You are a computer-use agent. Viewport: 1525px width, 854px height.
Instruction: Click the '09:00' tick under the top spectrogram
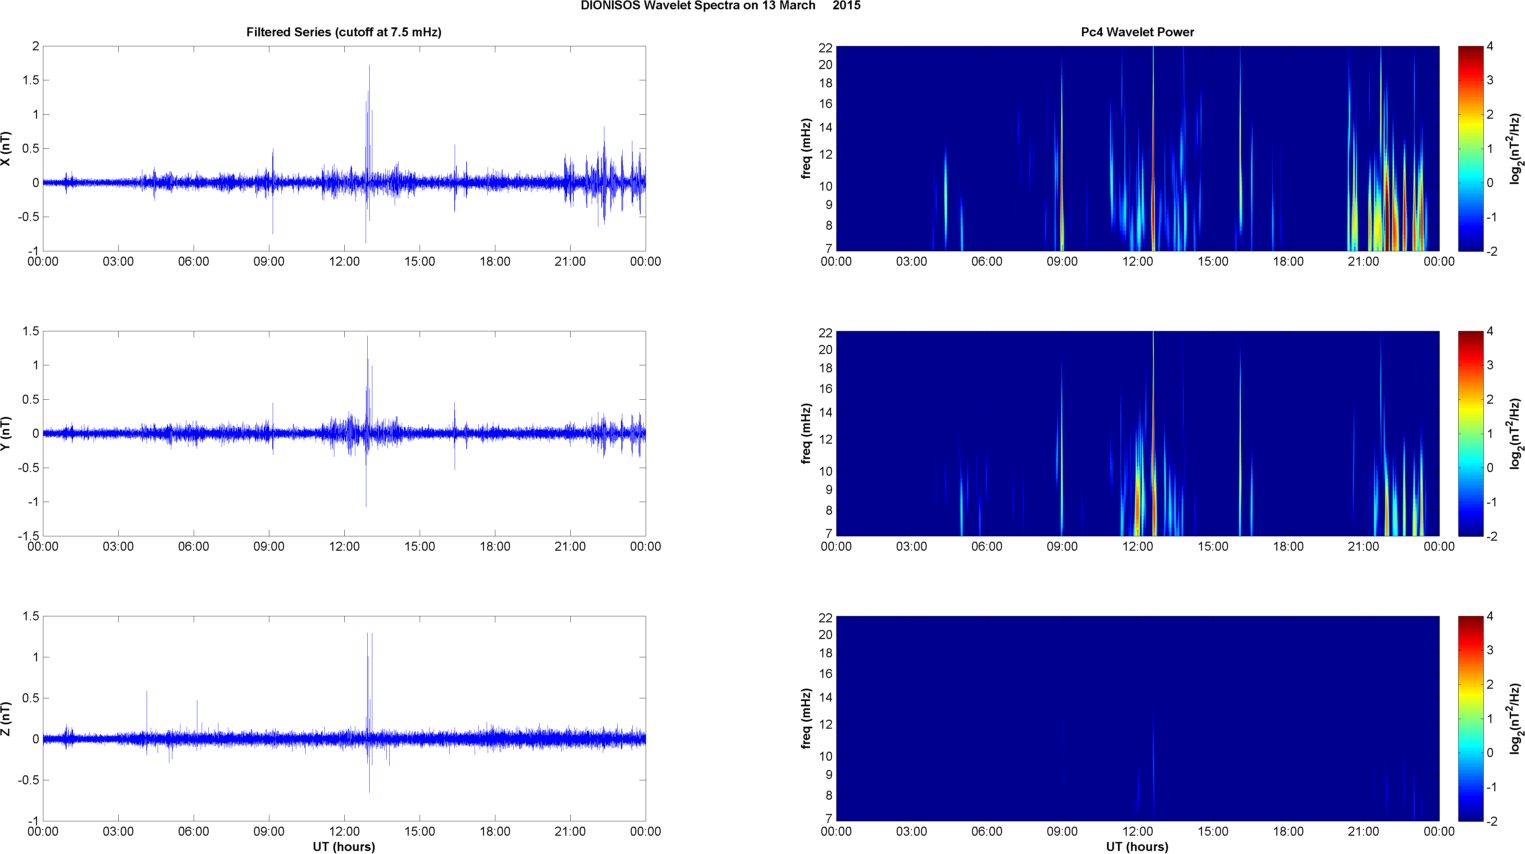tap(1062, 262)
